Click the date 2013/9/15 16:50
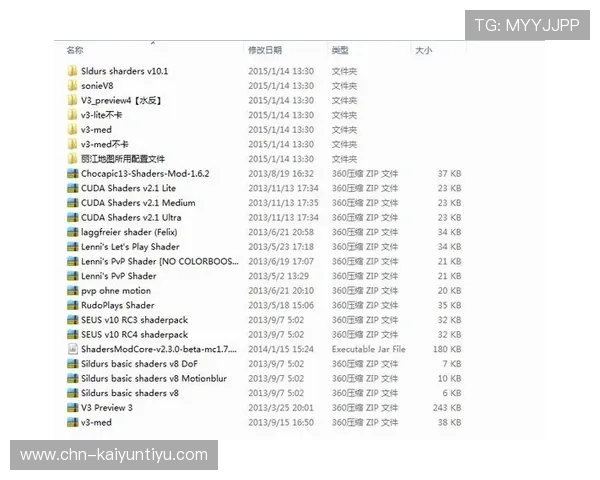The width and height of the screenshot is (600, 480). (x=280, y=422)
